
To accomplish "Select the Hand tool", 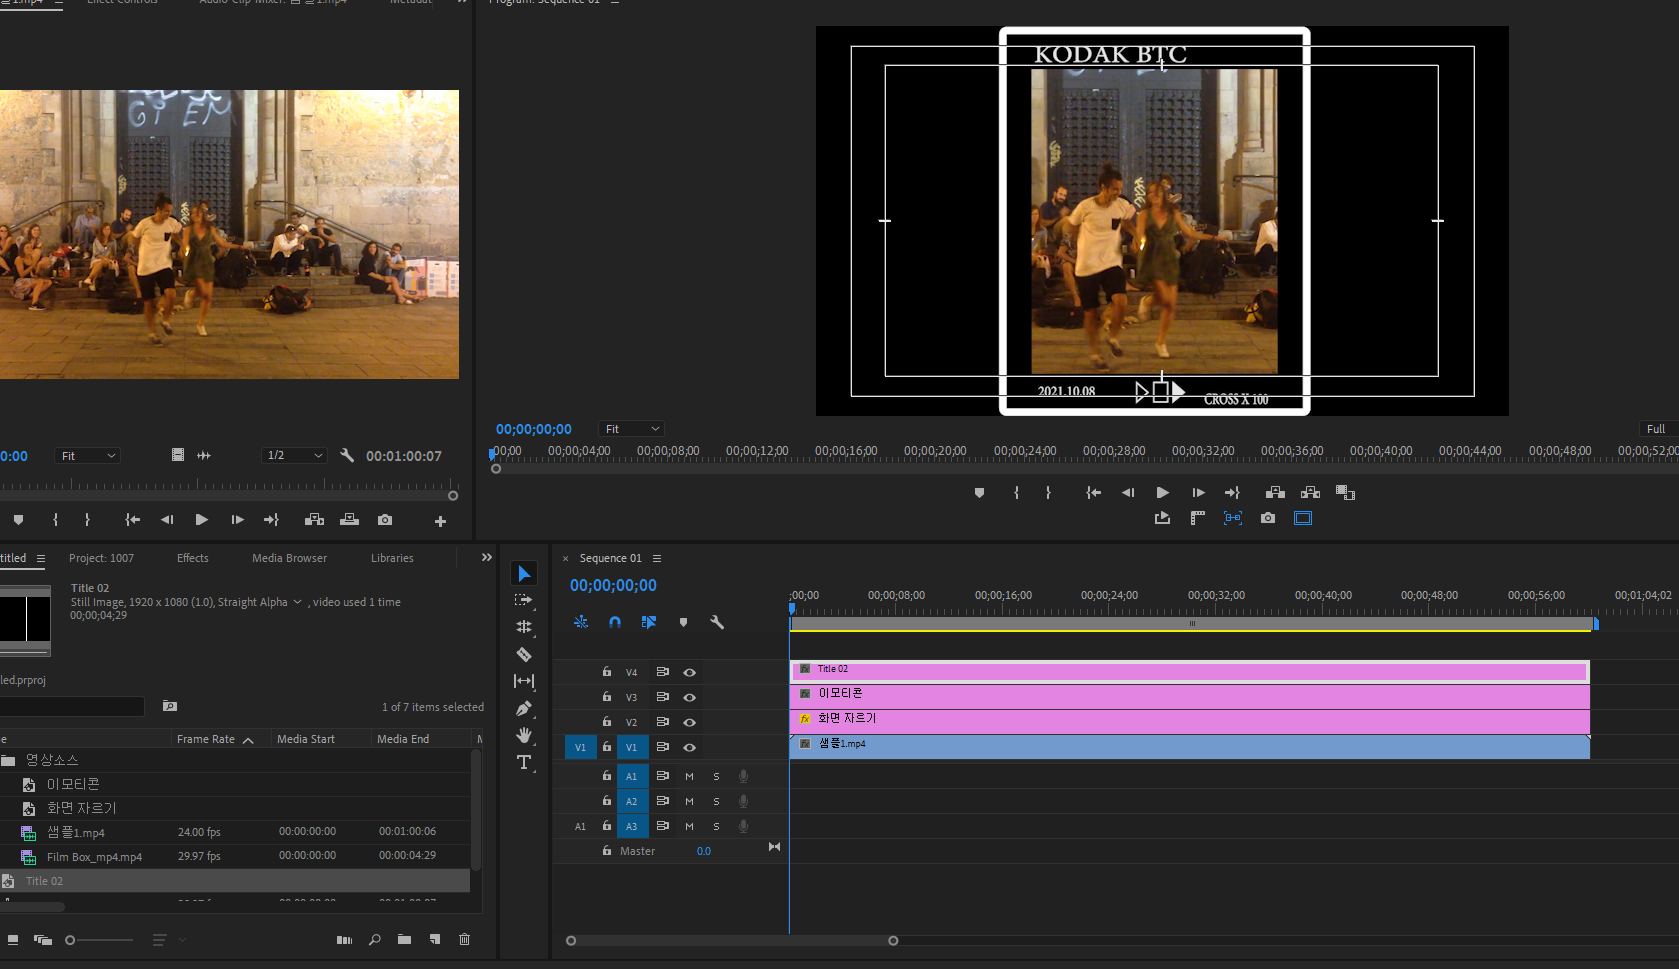I will click(x=524, y=736).
